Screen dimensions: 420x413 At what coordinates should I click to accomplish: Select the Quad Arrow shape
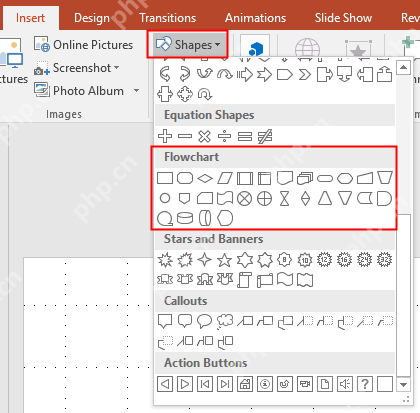pos(185,94)
